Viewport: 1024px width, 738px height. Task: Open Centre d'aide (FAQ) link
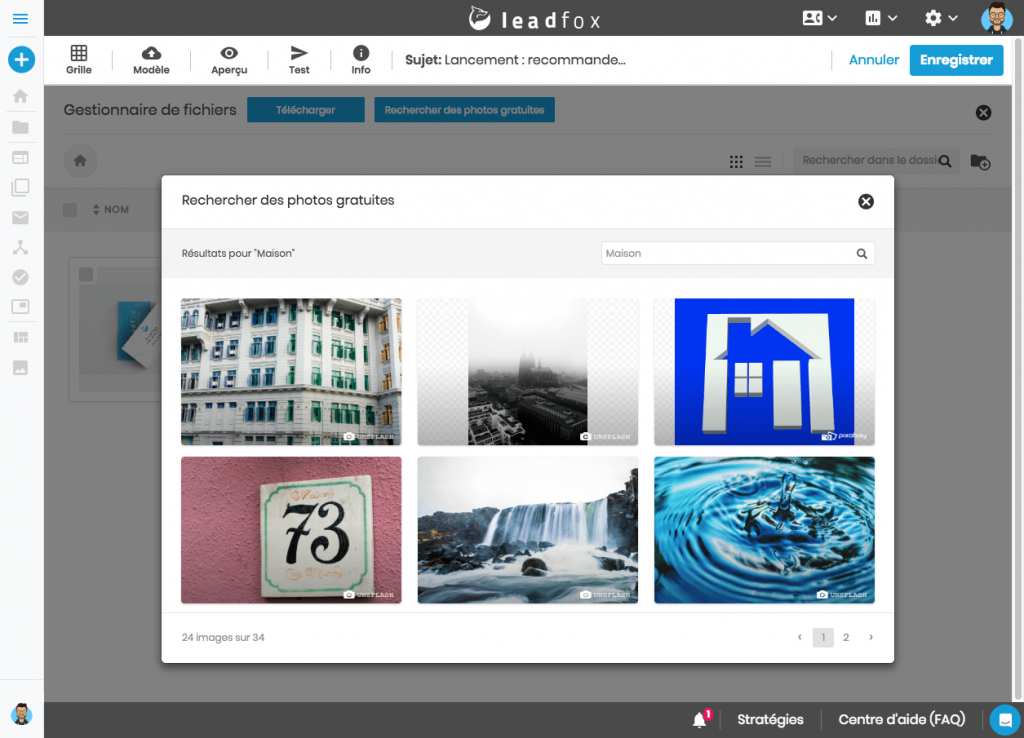pyautogui.click(x=901, y=719)
